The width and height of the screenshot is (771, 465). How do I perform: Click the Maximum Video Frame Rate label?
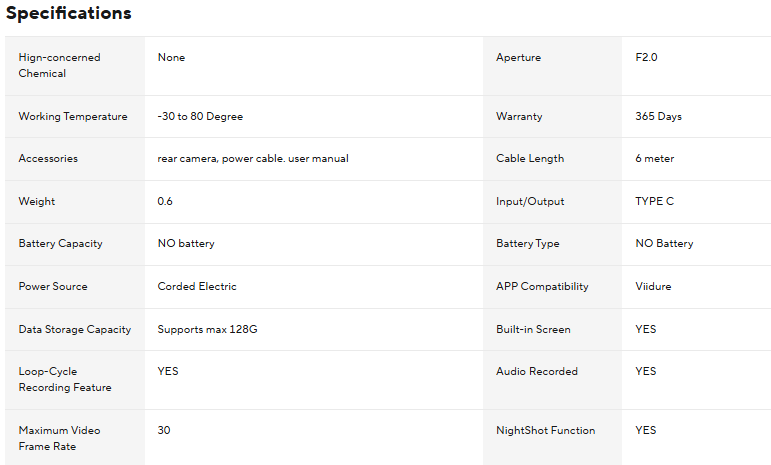point(59,438)
